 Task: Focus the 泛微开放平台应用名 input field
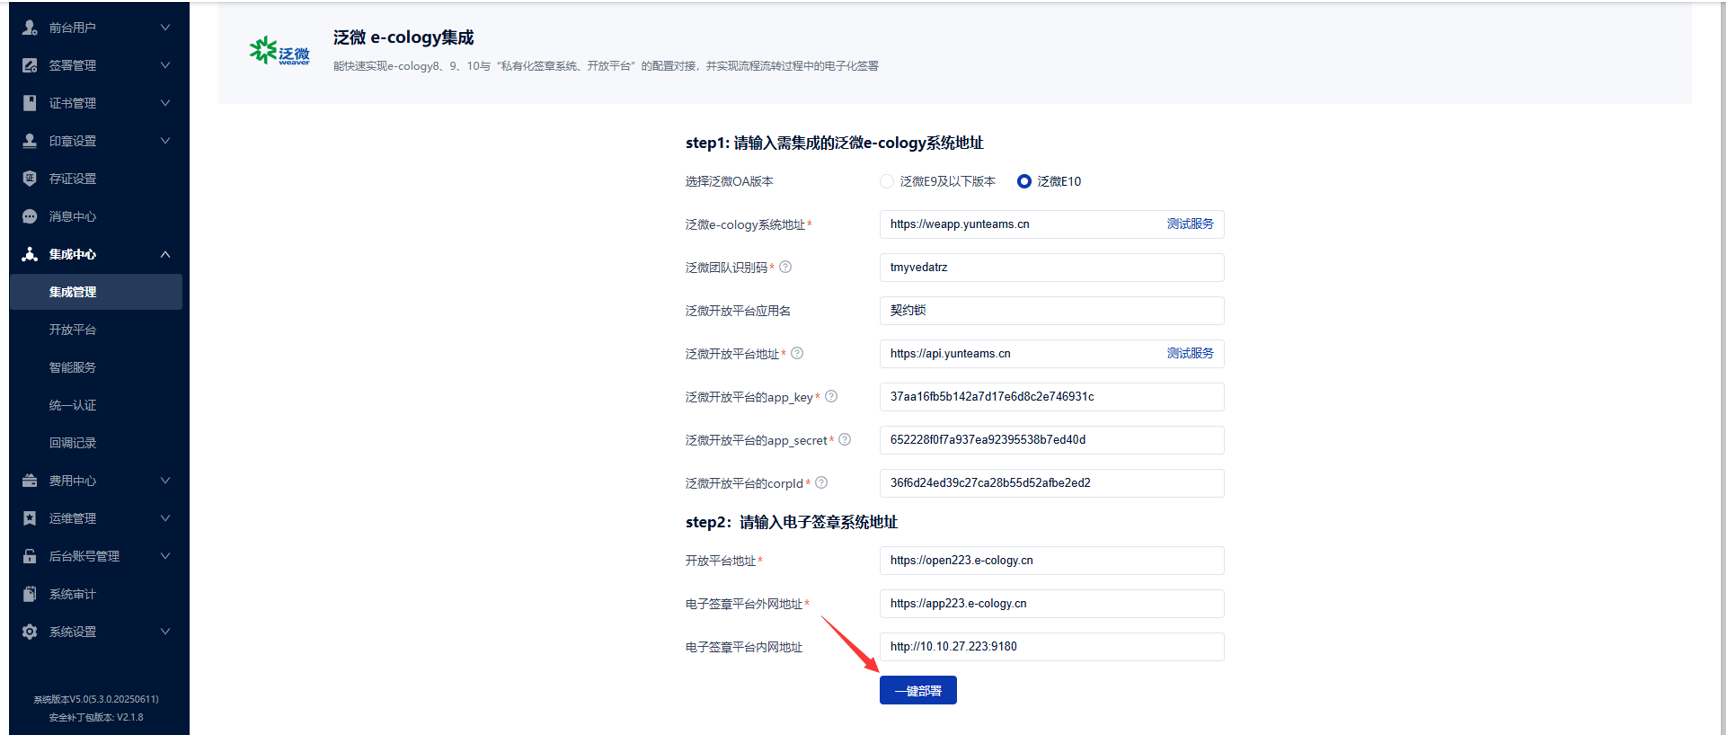[x=1052, y=310]
